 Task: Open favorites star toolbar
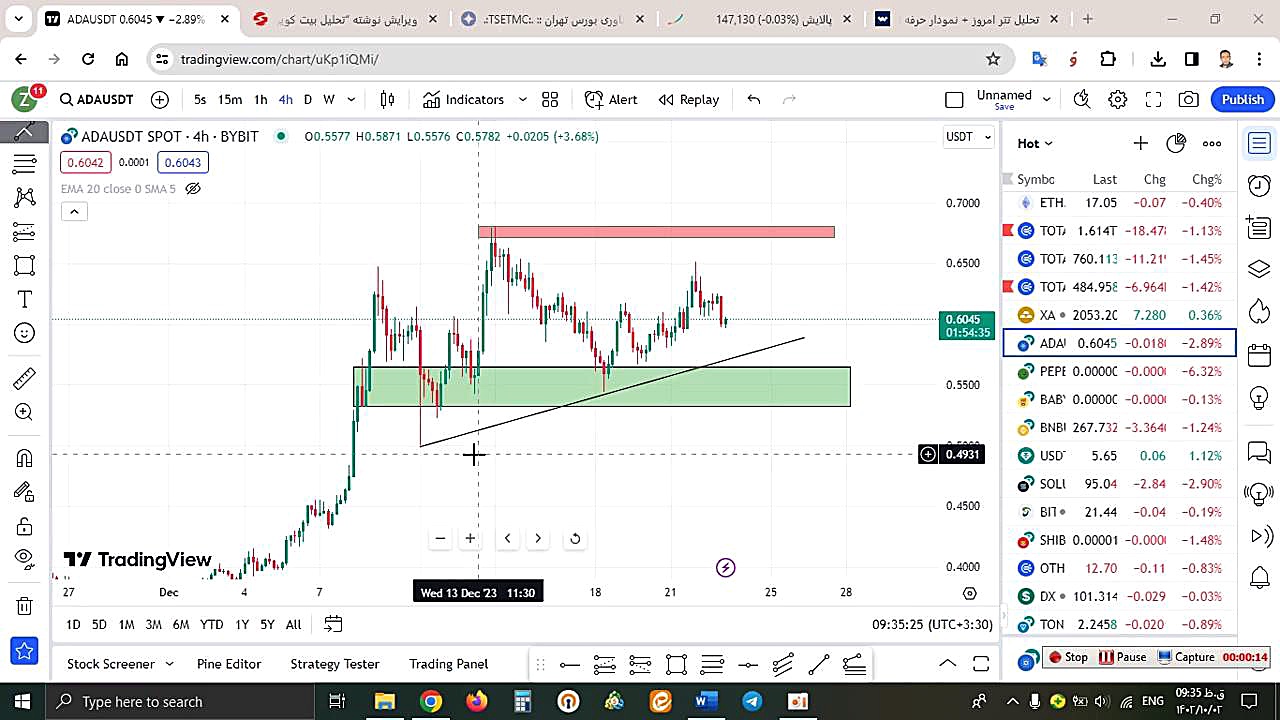(x=25, y=651)
